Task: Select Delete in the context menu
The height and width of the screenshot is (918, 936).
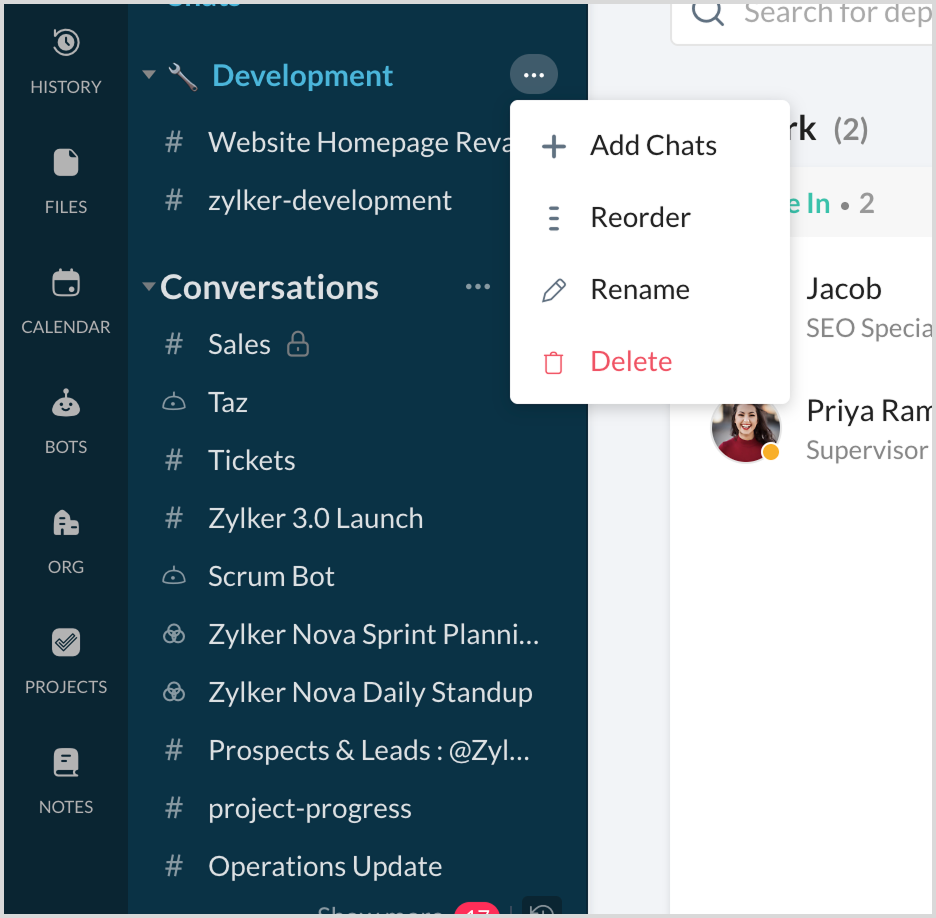Action: (630, 362)
